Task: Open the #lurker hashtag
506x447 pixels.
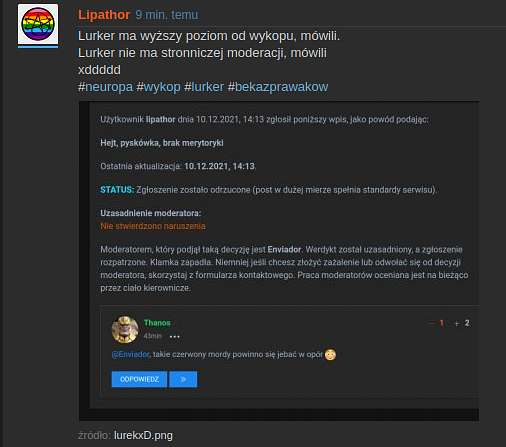Action: point(204,87)
